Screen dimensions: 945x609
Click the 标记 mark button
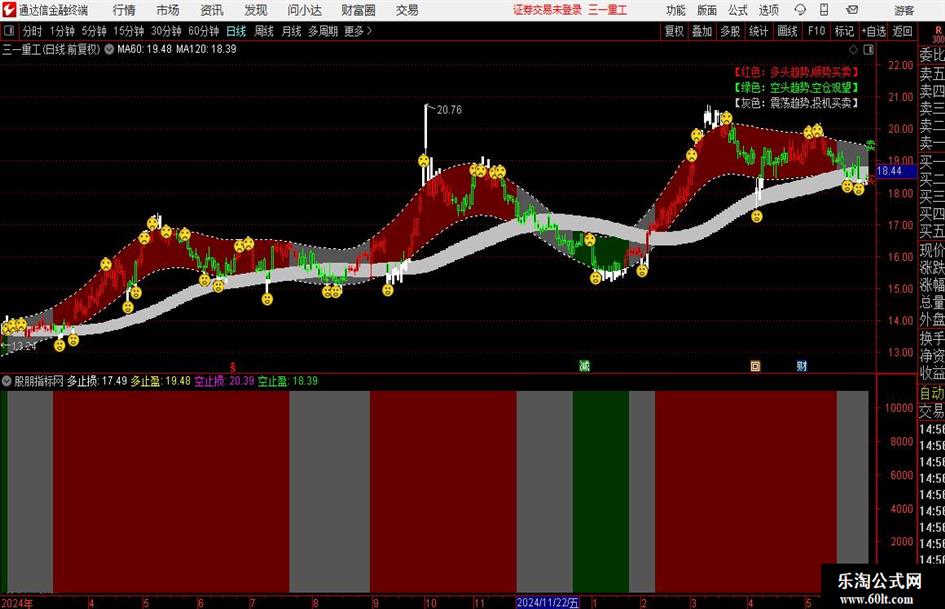(844, 31)
